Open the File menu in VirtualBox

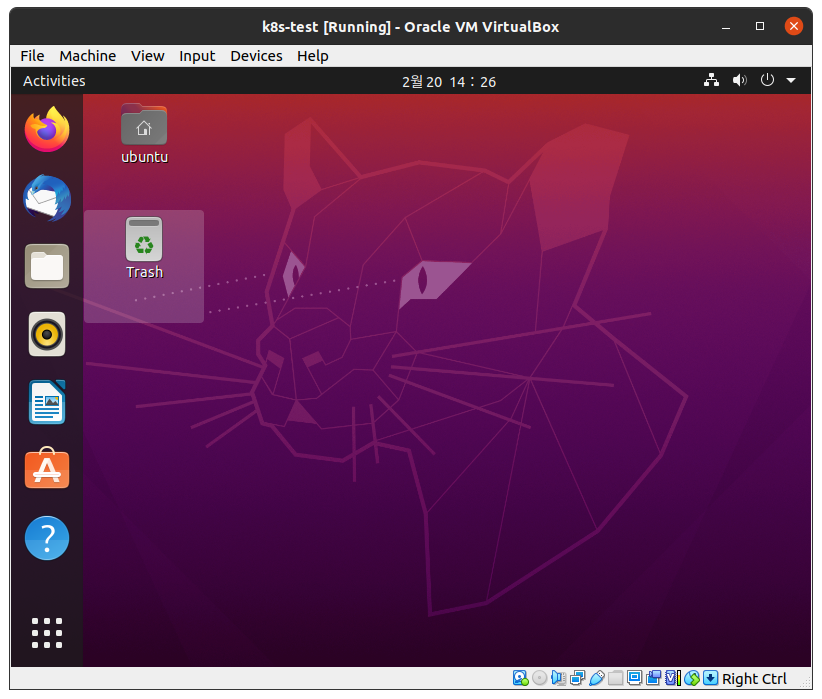[32, 56]
